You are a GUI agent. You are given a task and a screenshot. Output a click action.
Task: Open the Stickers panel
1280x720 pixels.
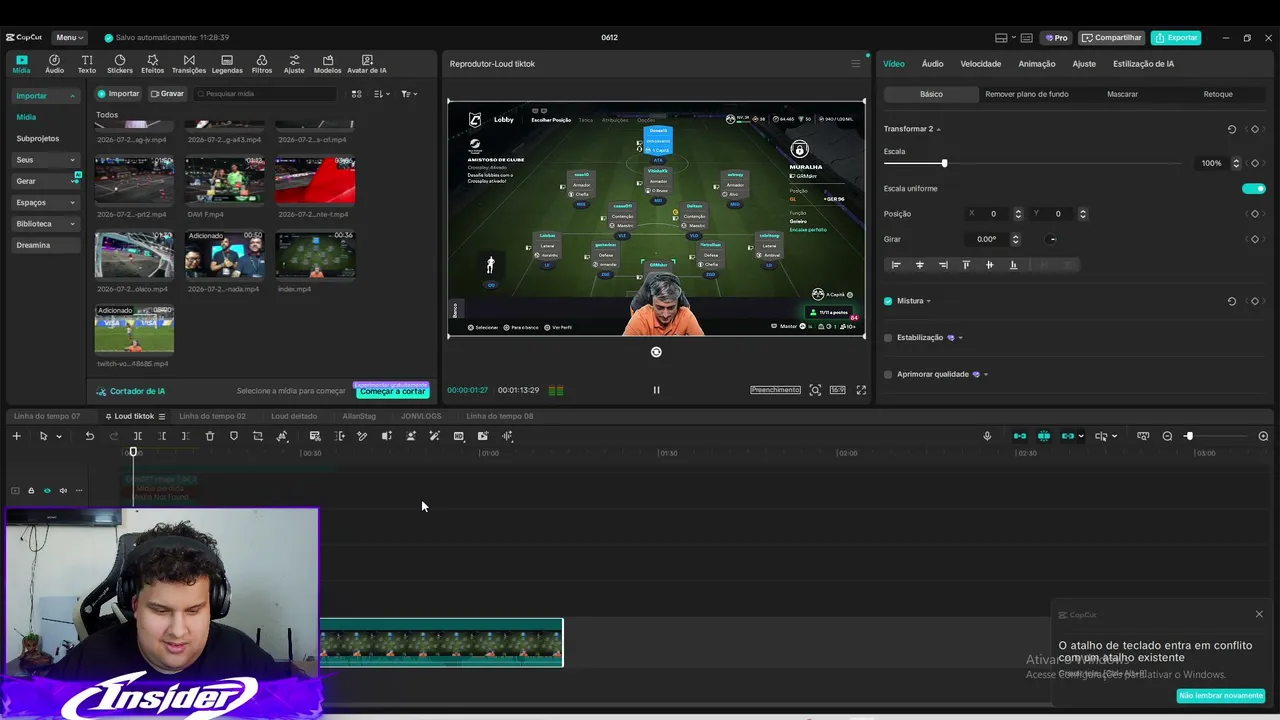[x=120, y=64]
